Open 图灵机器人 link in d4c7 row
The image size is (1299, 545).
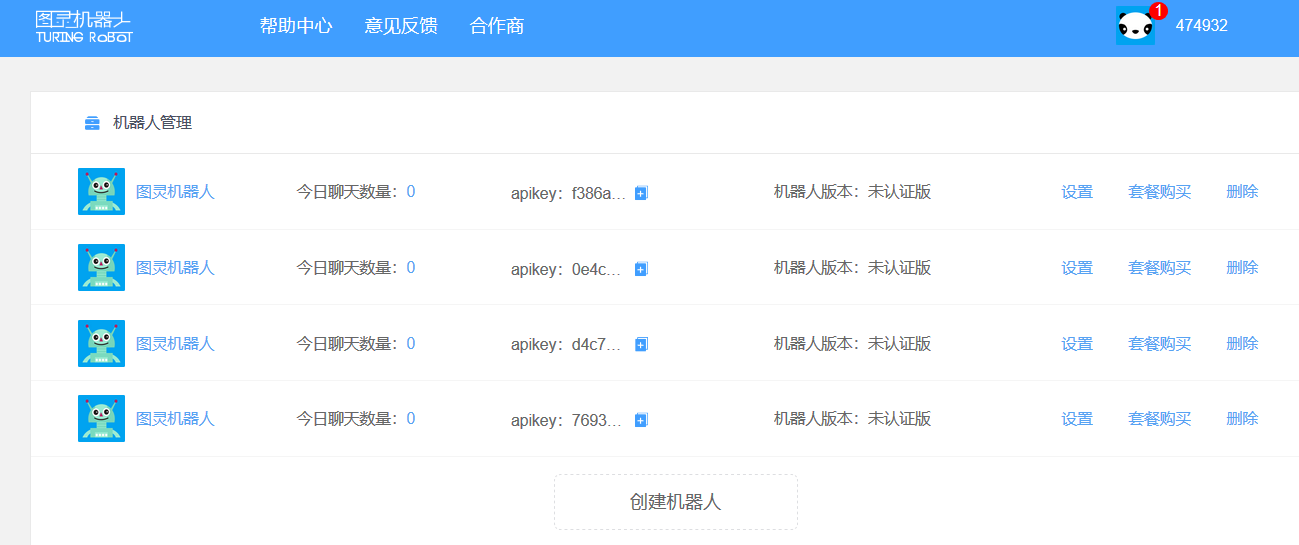175,344
